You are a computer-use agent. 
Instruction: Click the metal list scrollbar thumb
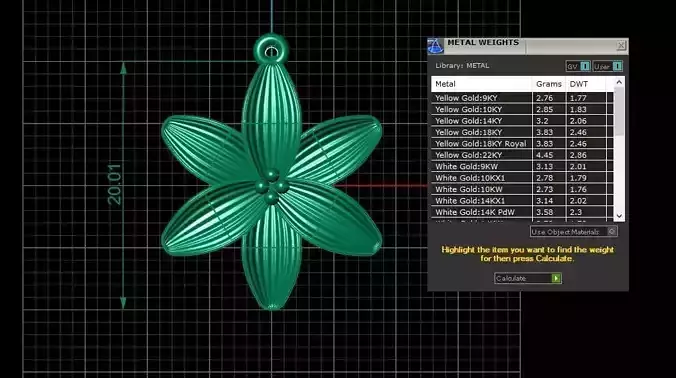(x=619, y=111)
